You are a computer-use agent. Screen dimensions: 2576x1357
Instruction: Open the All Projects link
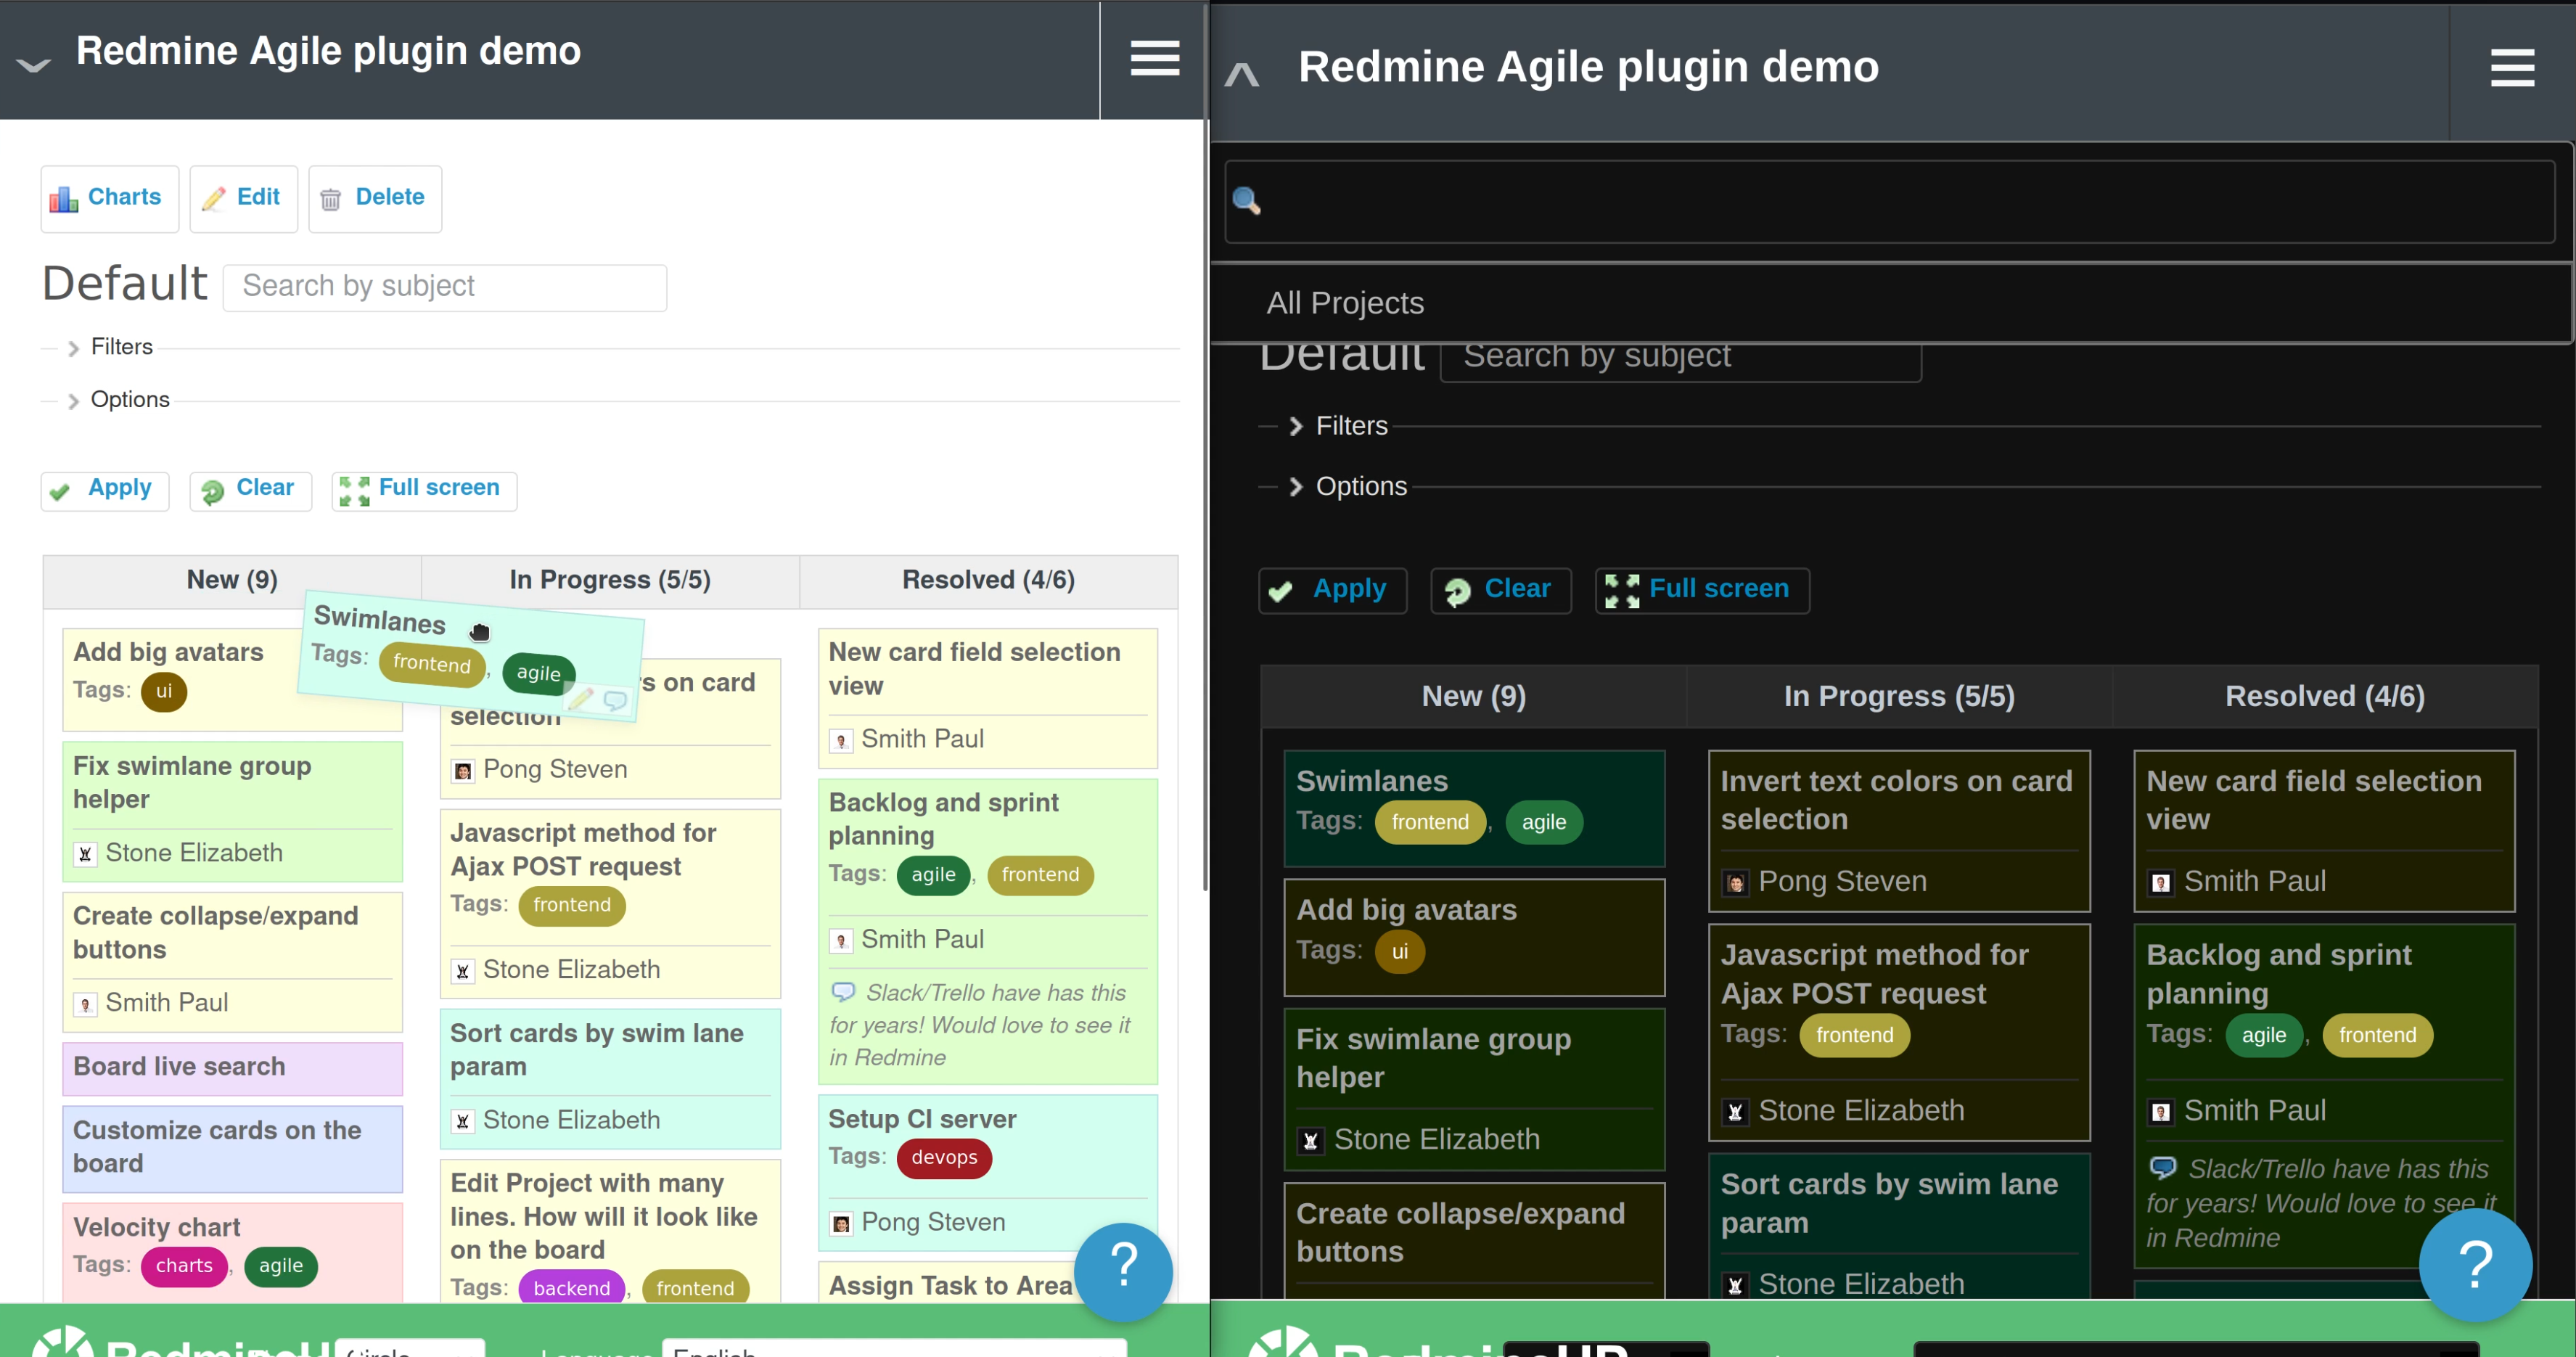1344,303
